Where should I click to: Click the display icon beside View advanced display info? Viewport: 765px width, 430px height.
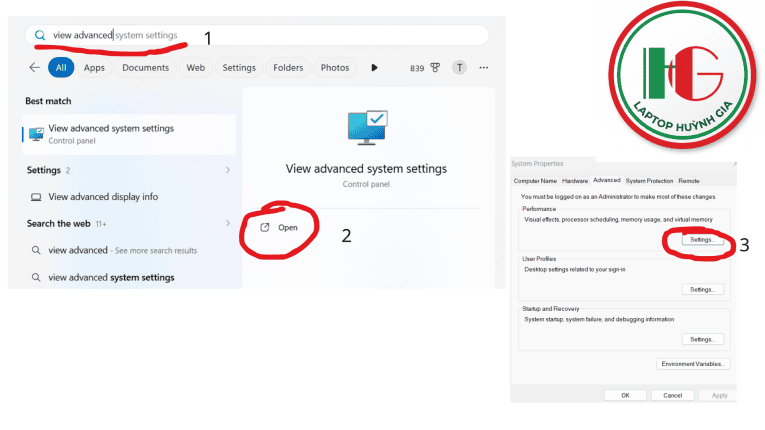36,197
